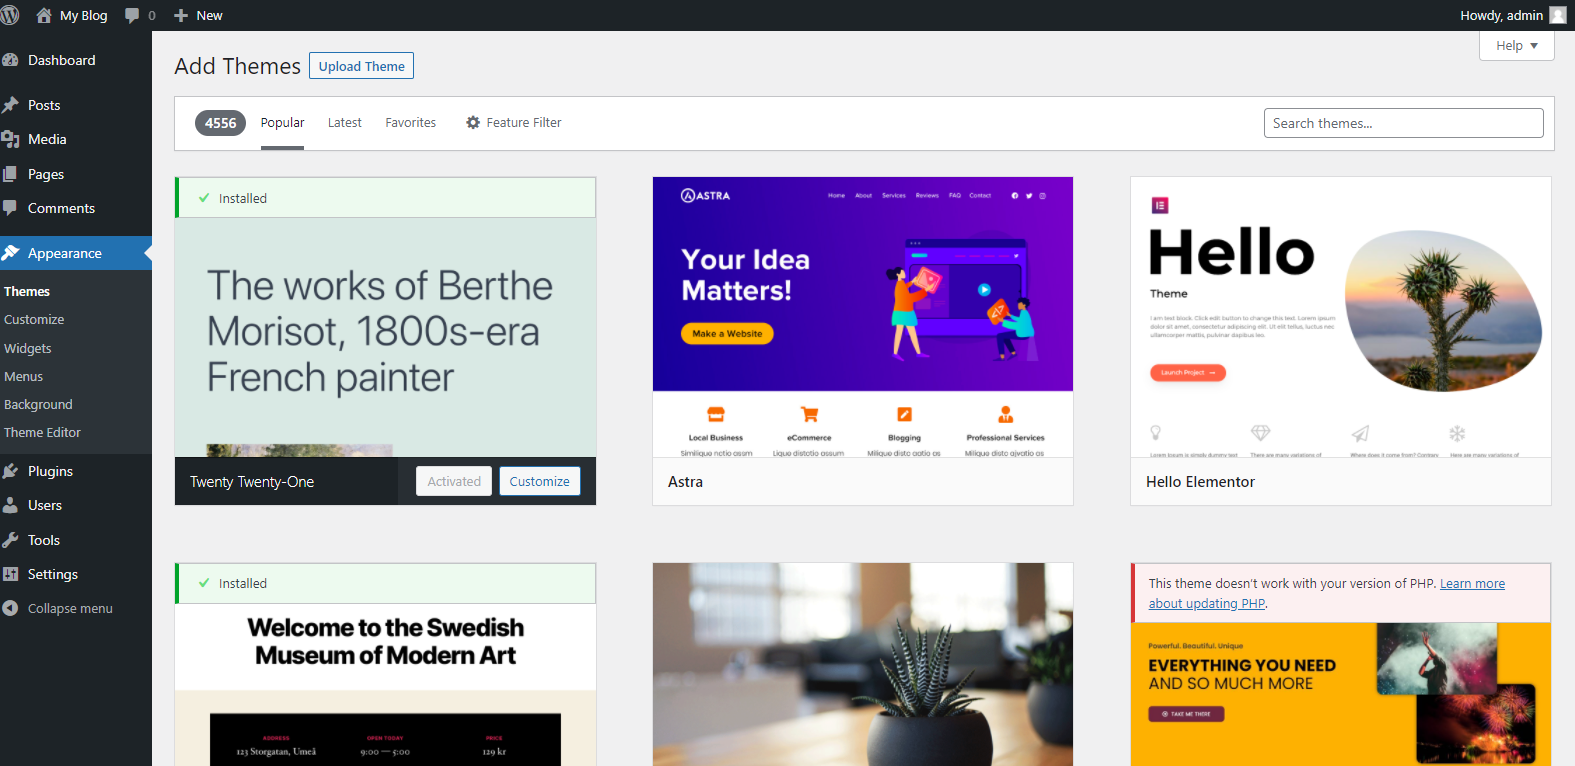Viewport: 1575px width, 766px height.
Task: Click the Posts pushpin icon
Action: tap(11, 105)
